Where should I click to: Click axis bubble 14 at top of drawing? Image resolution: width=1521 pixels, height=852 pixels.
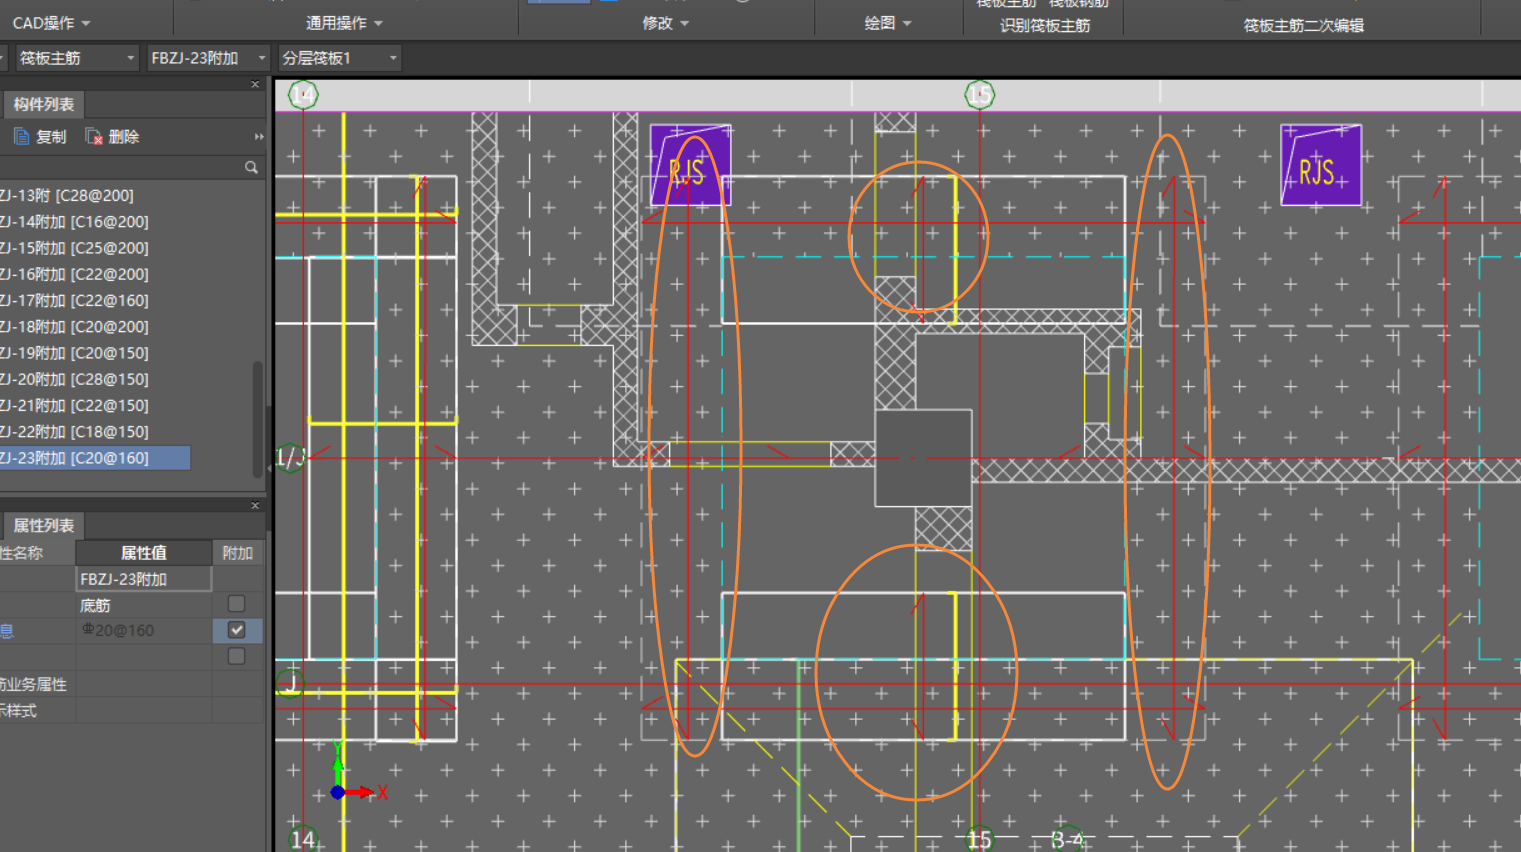(x=303, y=95)
